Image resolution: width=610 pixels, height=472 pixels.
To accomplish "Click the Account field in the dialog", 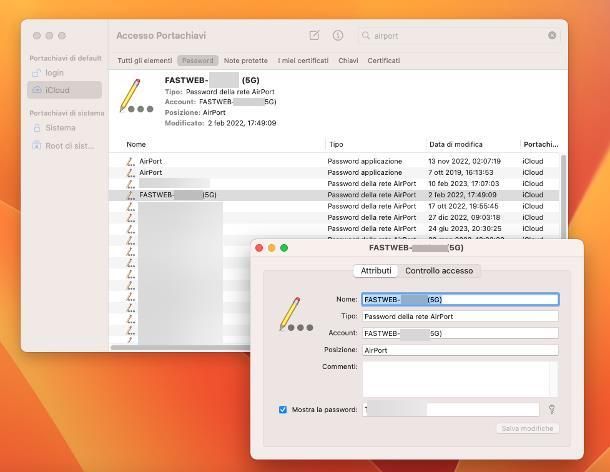I will [x=460, y=333].
